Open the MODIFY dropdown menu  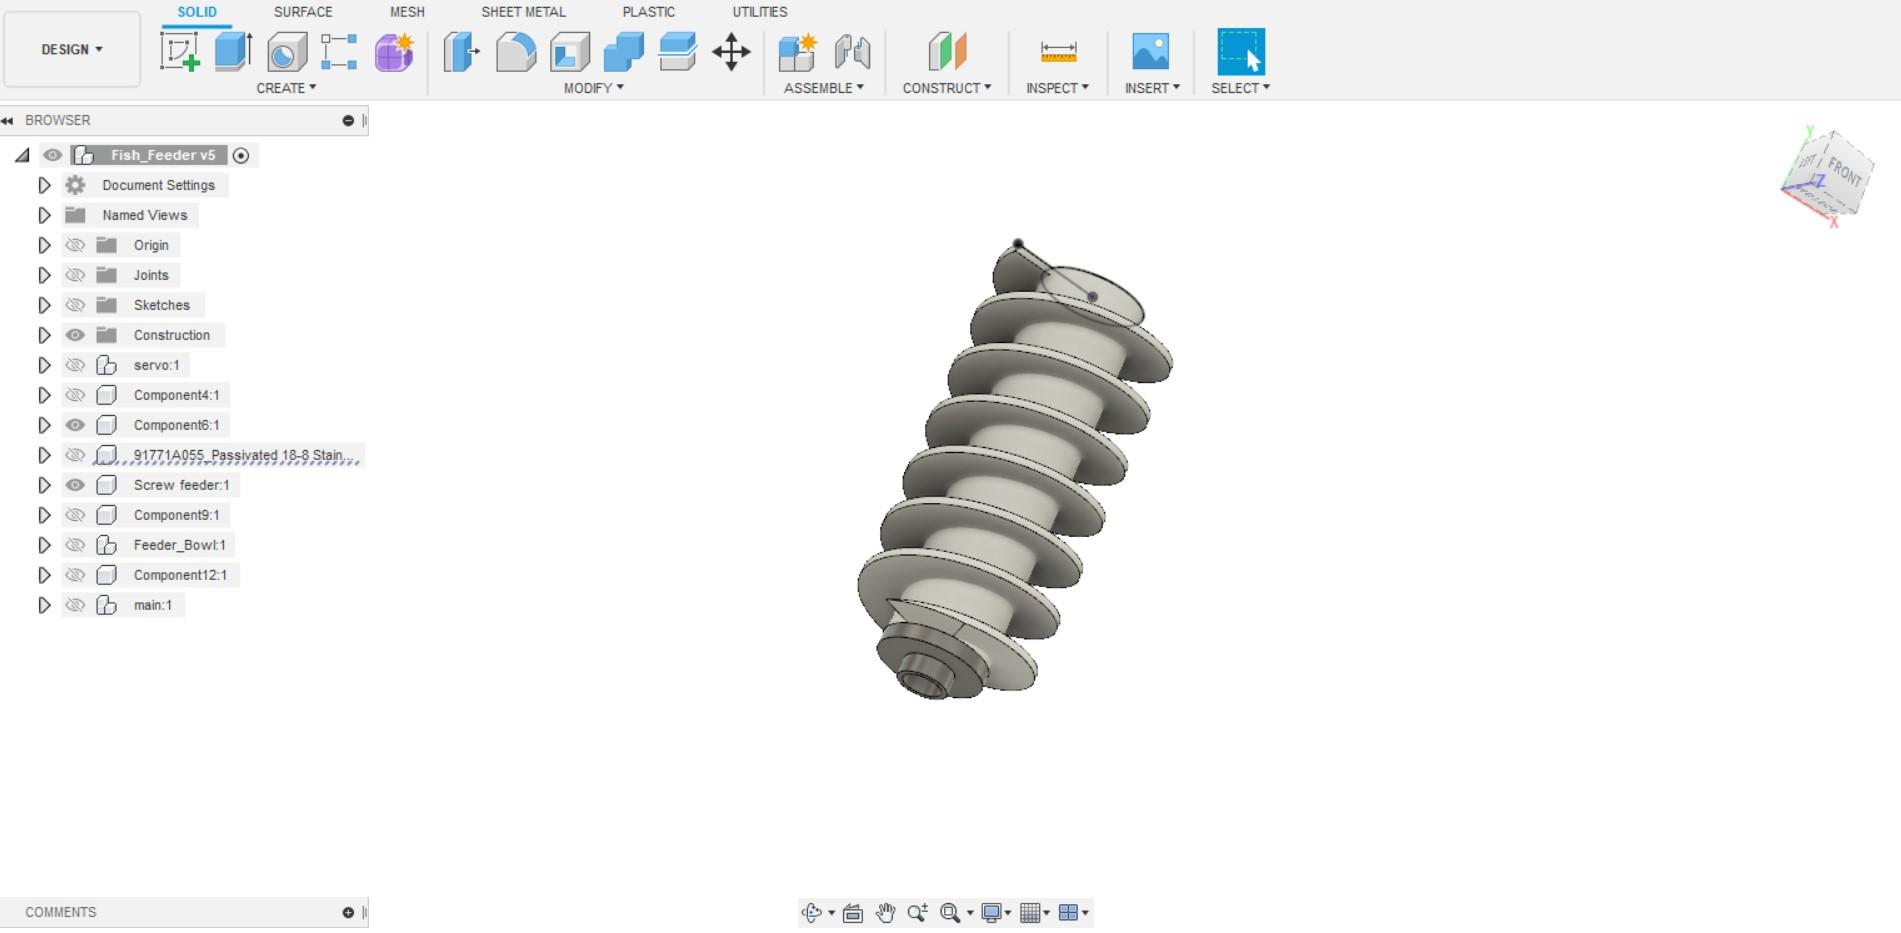[x=592, y=88]
